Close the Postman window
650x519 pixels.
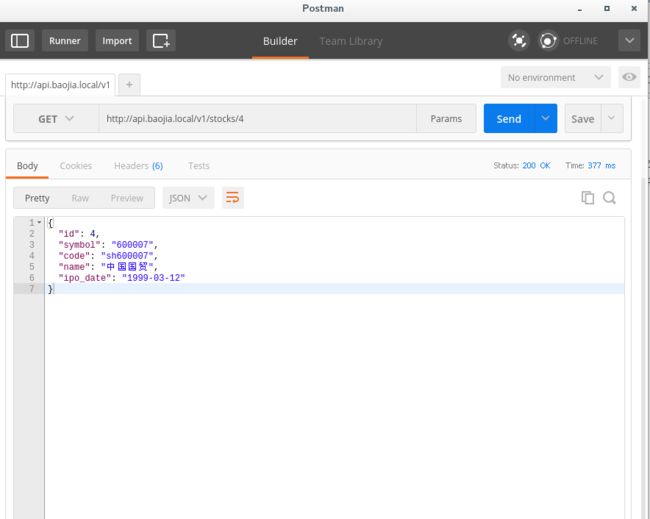[634, 8]
